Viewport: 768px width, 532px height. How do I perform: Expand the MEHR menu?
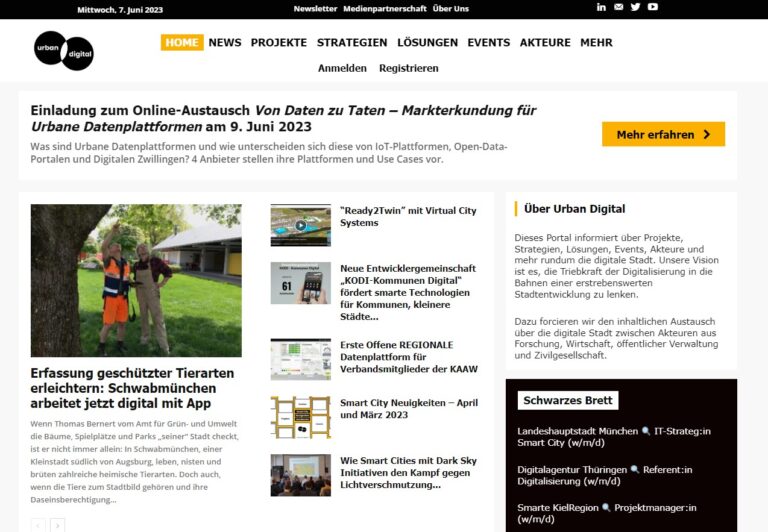(x=596, y=43)
